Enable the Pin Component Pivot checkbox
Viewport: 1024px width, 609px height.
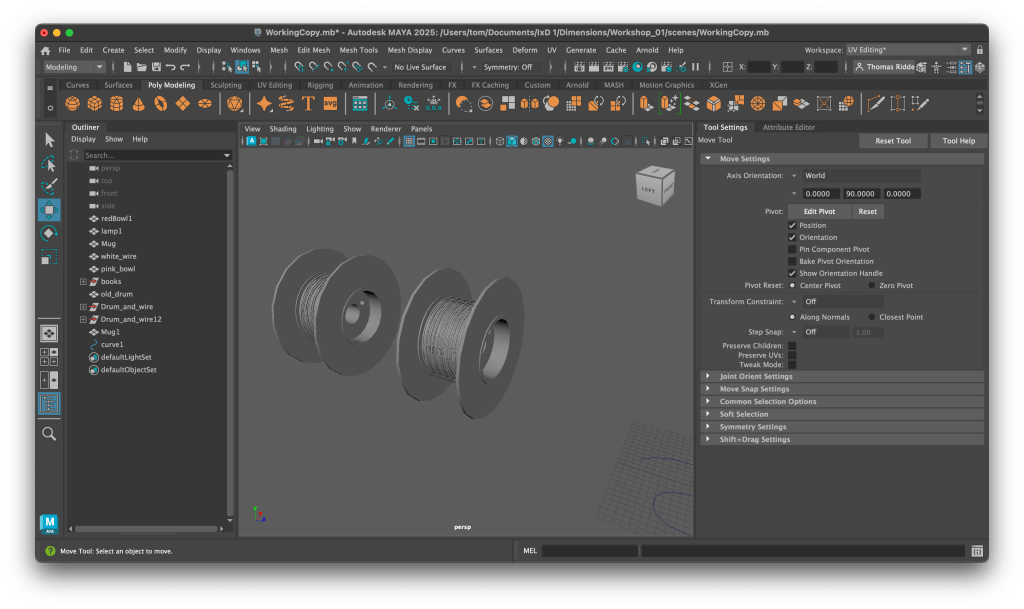point(792,249)
